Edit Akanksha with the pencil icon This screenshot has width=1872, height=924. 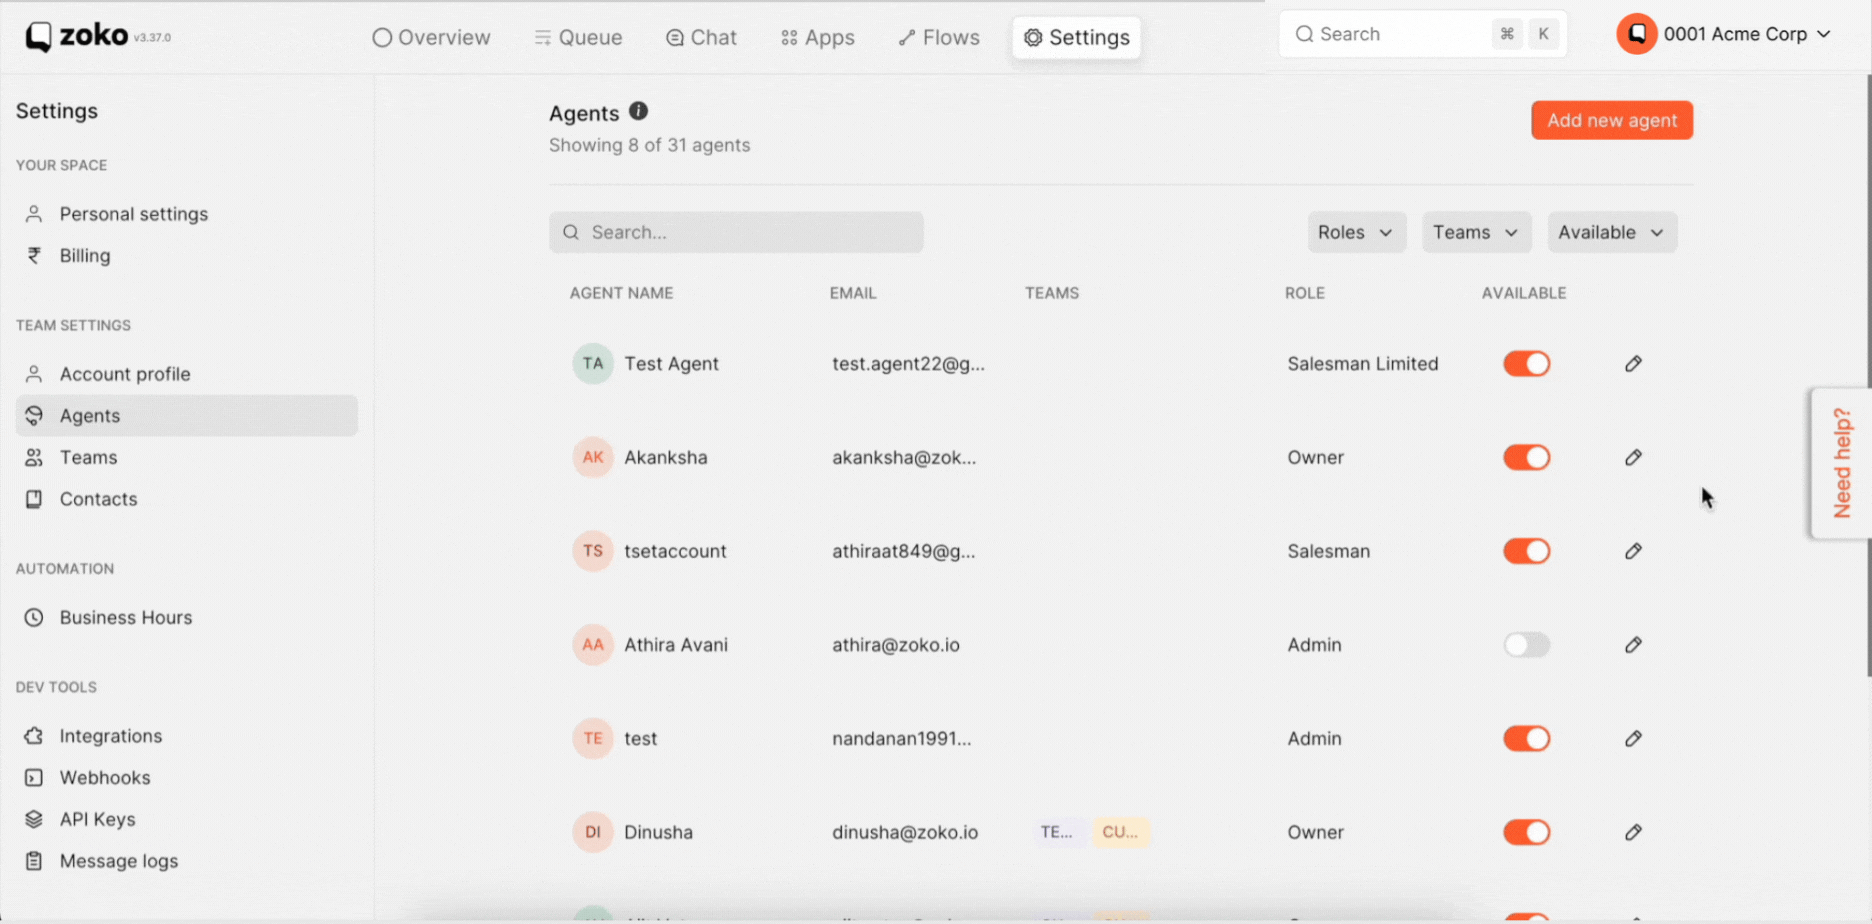pos(1633,457)
